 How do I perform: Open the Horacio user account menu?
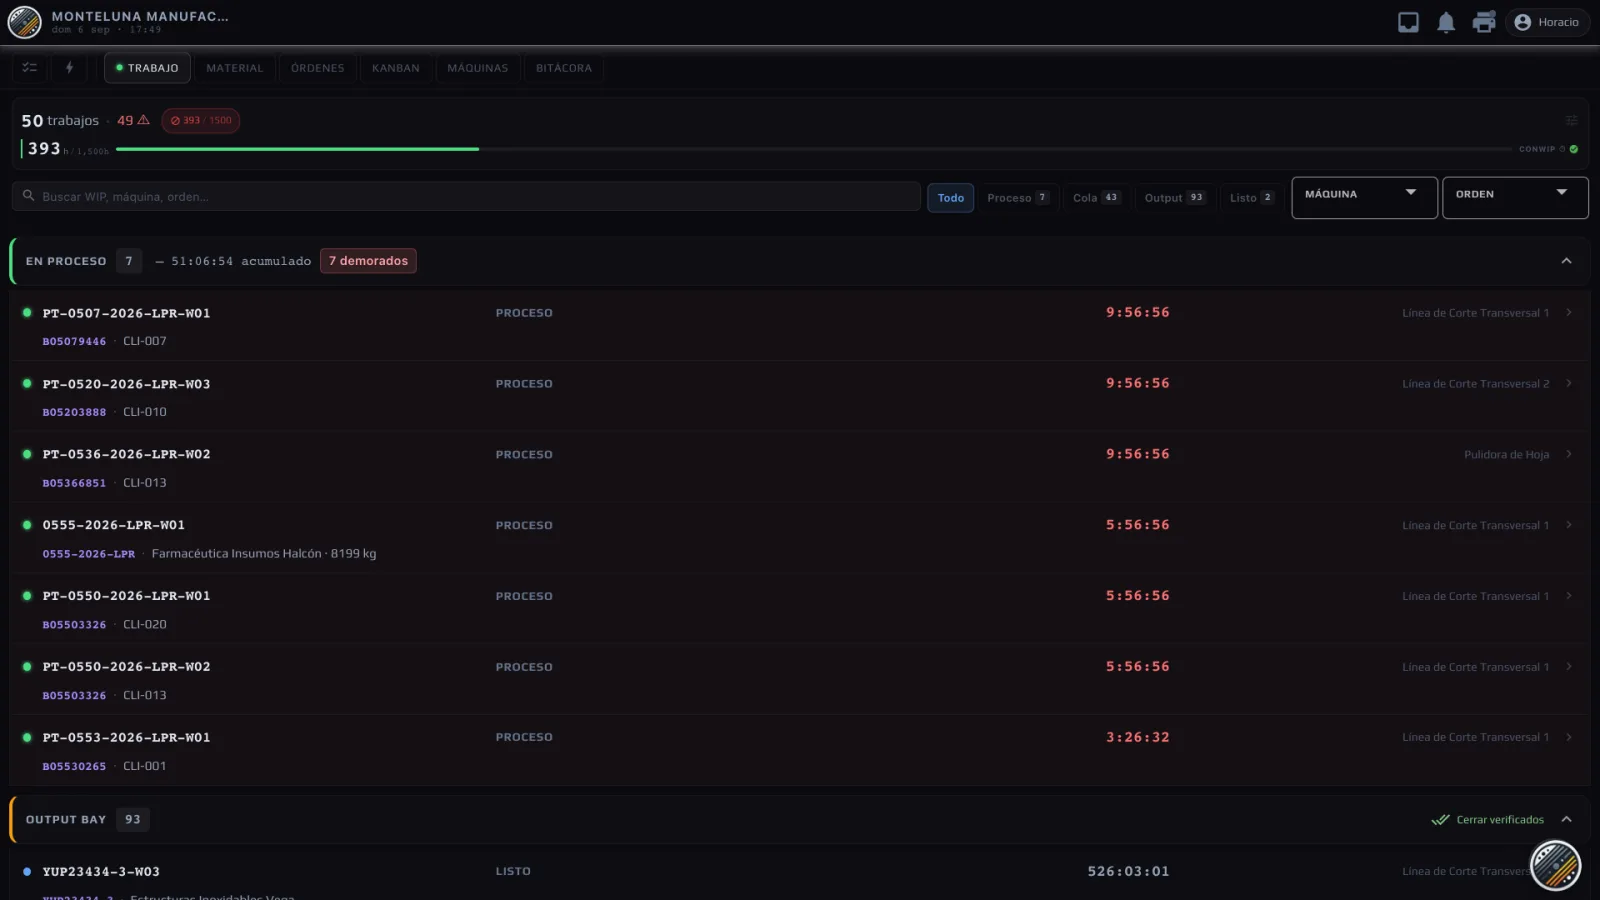(x=1547, y=22)
